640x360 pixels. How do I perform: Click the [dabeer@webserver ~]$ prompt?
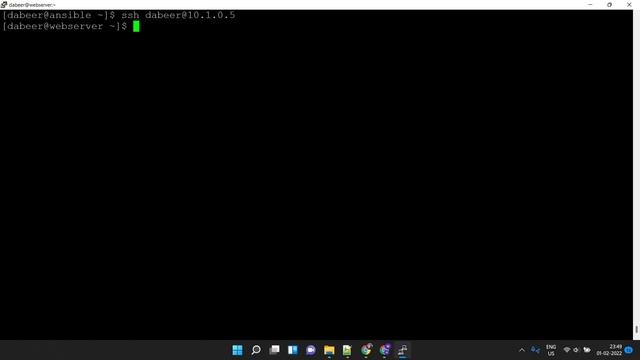point(64,27)
